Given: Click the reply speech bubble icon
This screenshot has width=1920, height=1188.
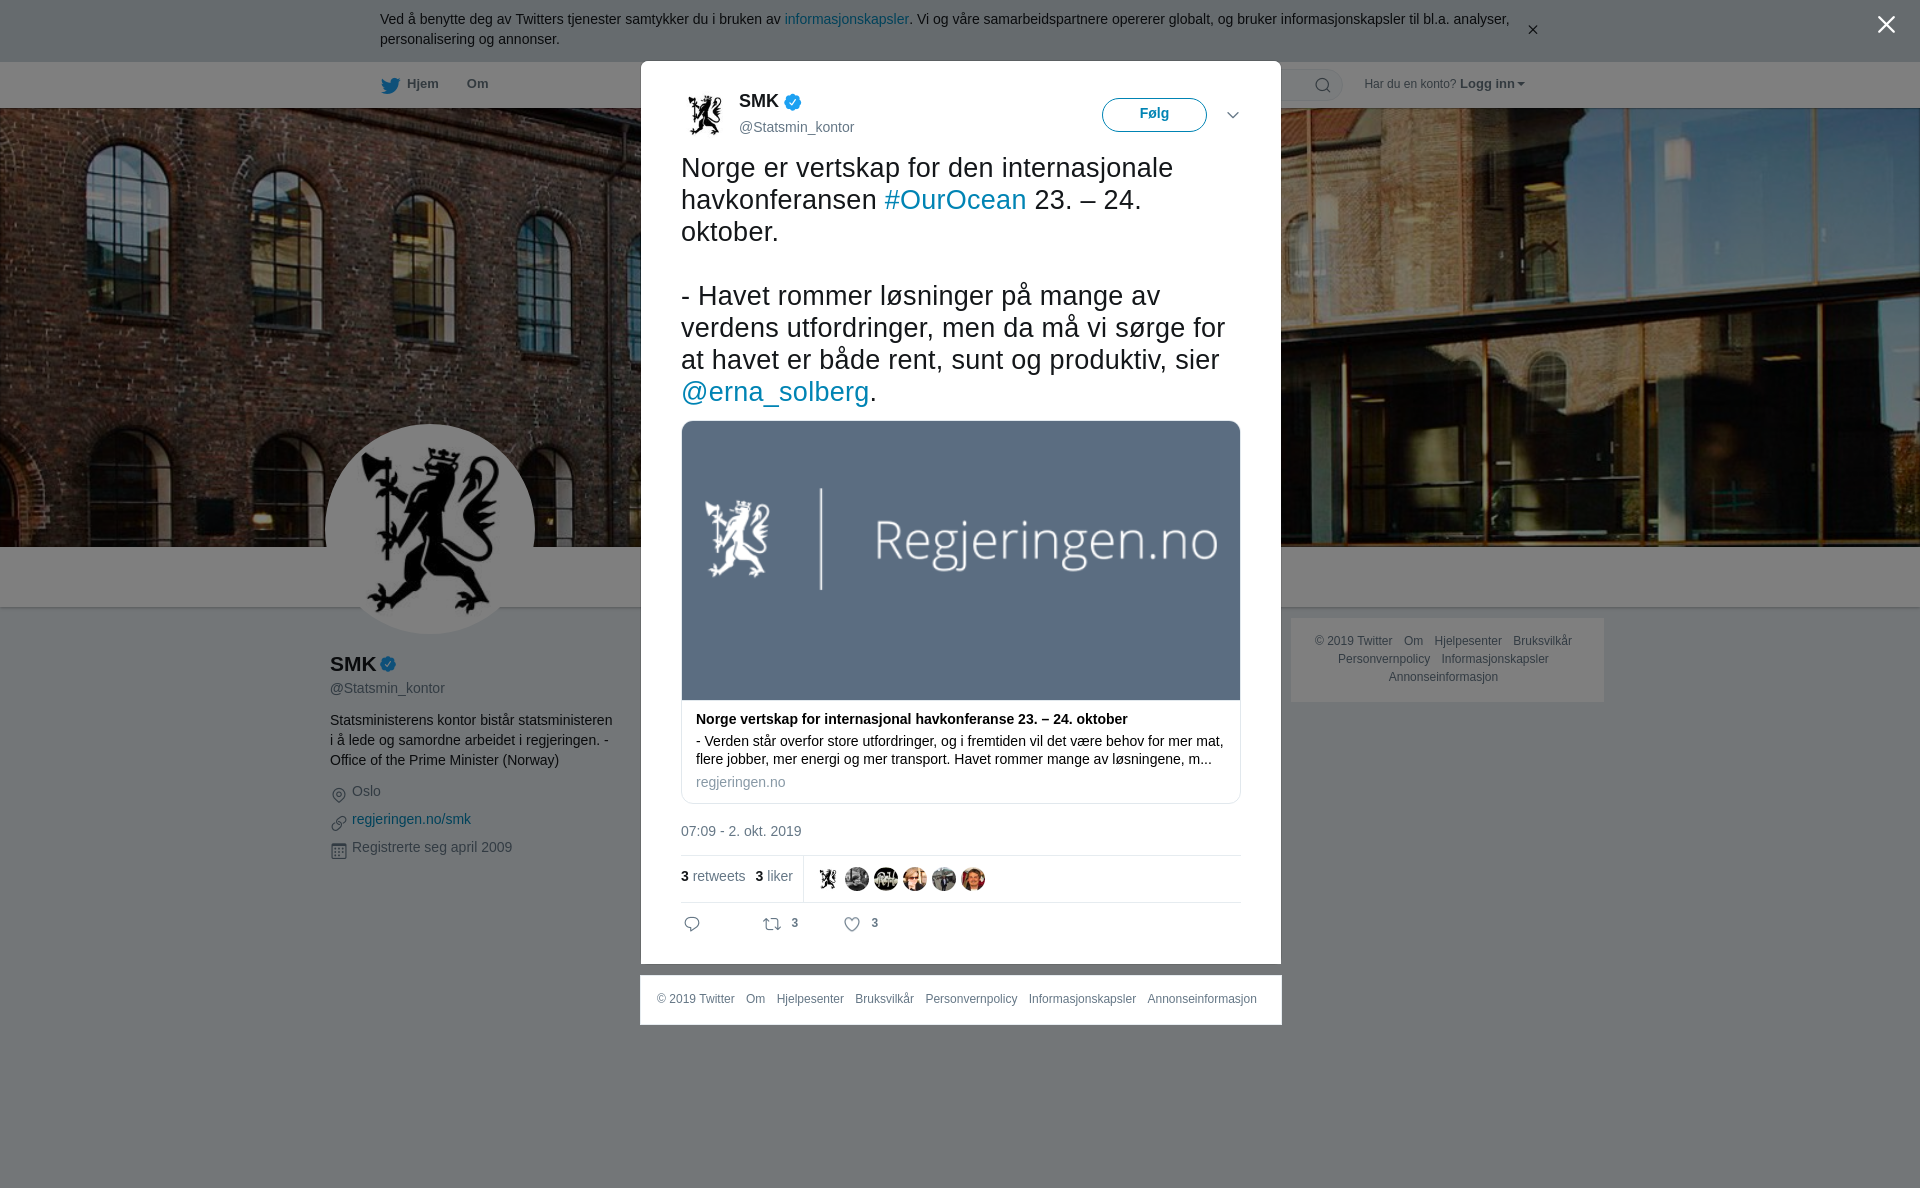Looking at the screenshot, I should pos(692,924).
